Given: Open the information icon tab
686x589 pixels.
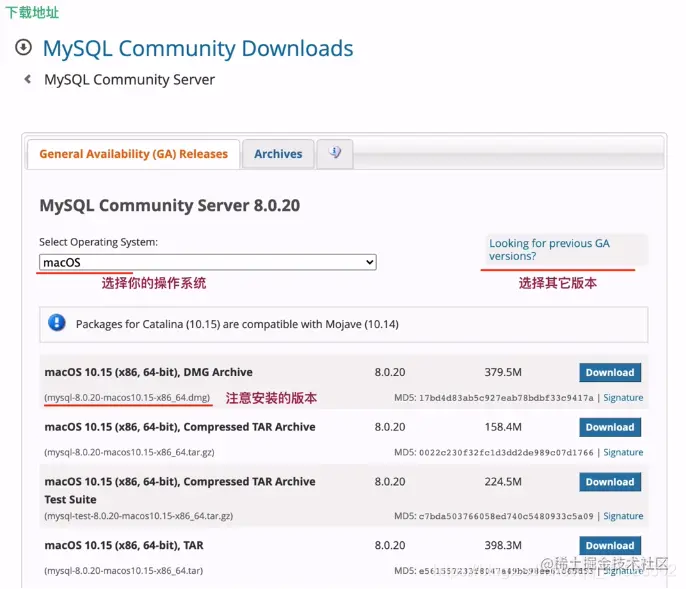Looking at the screenshot, I should pos(335,153).
